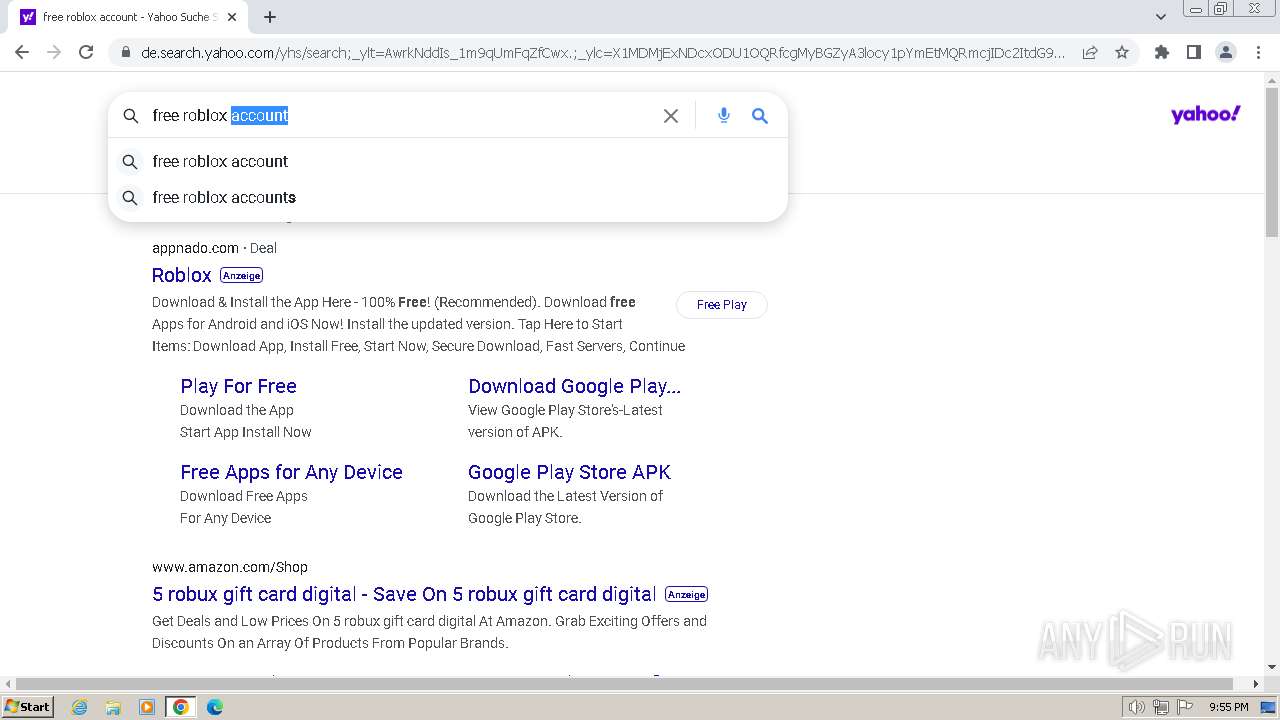Choose suggestion 'free roblox account'
This screenshot has width=1280, height=720.
coord(448,161)
